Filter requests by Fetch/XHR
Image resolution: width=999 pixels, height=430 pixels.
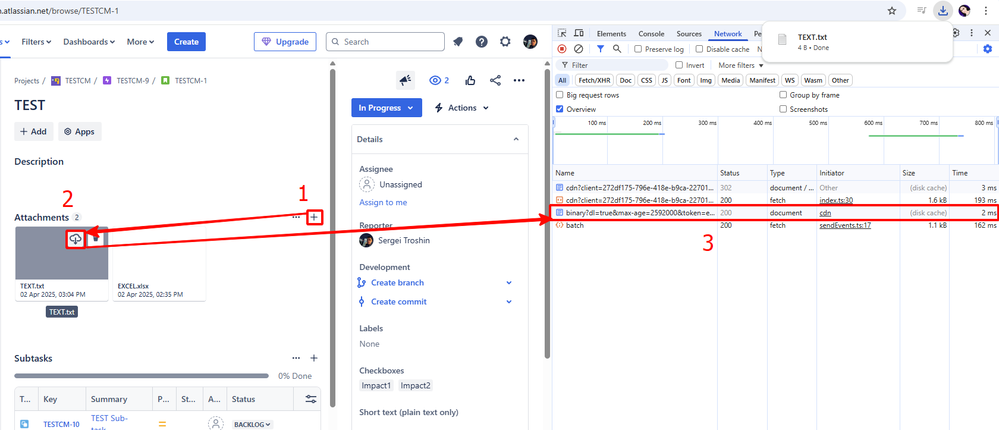pos(594,80)
